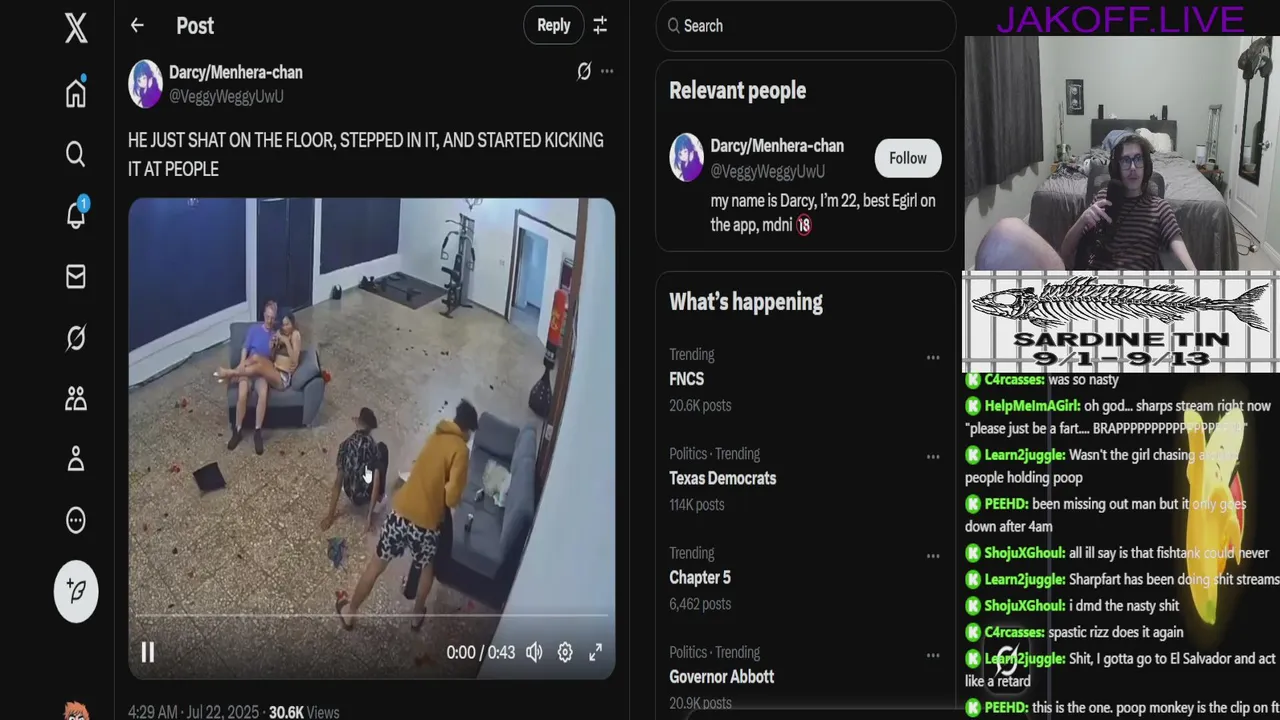1280x720 pixels.
Task: Click chat username HelpMeImAGirl
Action: point(1031,406)
